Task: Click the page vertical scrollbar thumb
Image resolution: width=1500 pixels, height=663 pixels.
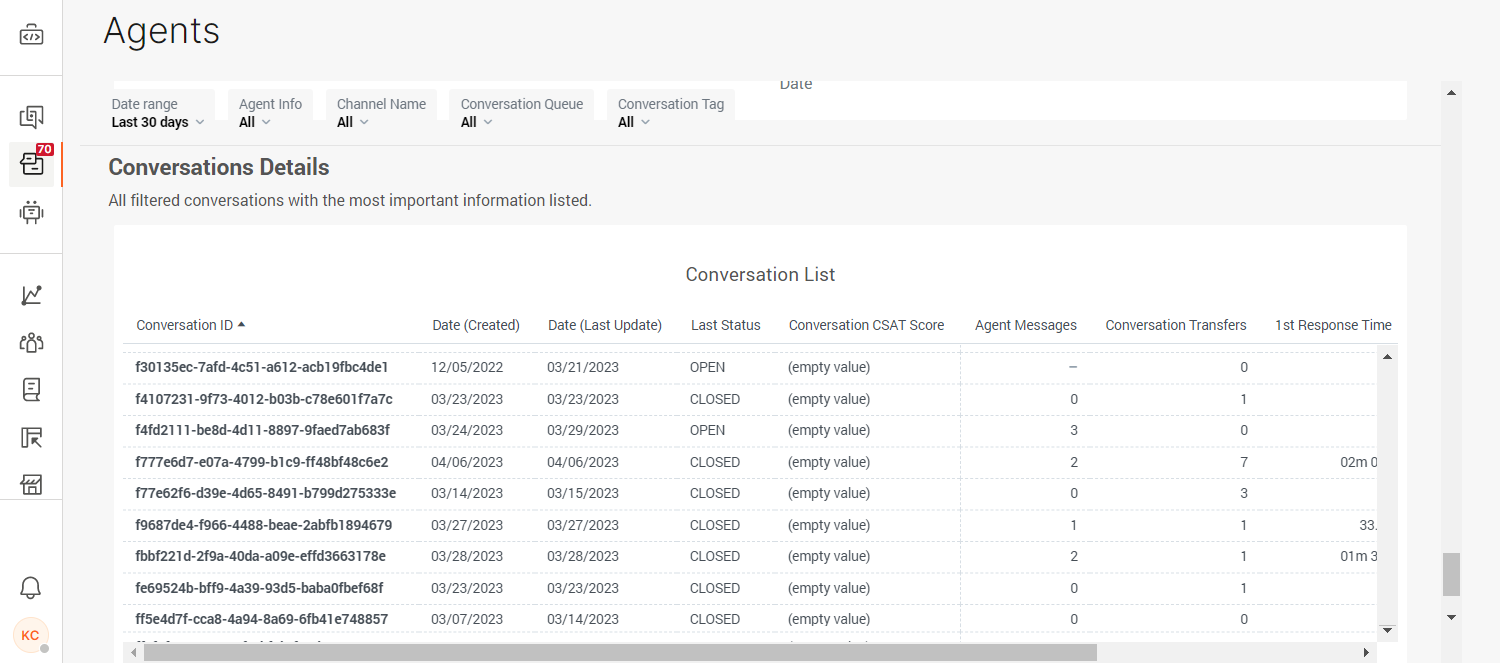Action: (x=1451, y=574)
